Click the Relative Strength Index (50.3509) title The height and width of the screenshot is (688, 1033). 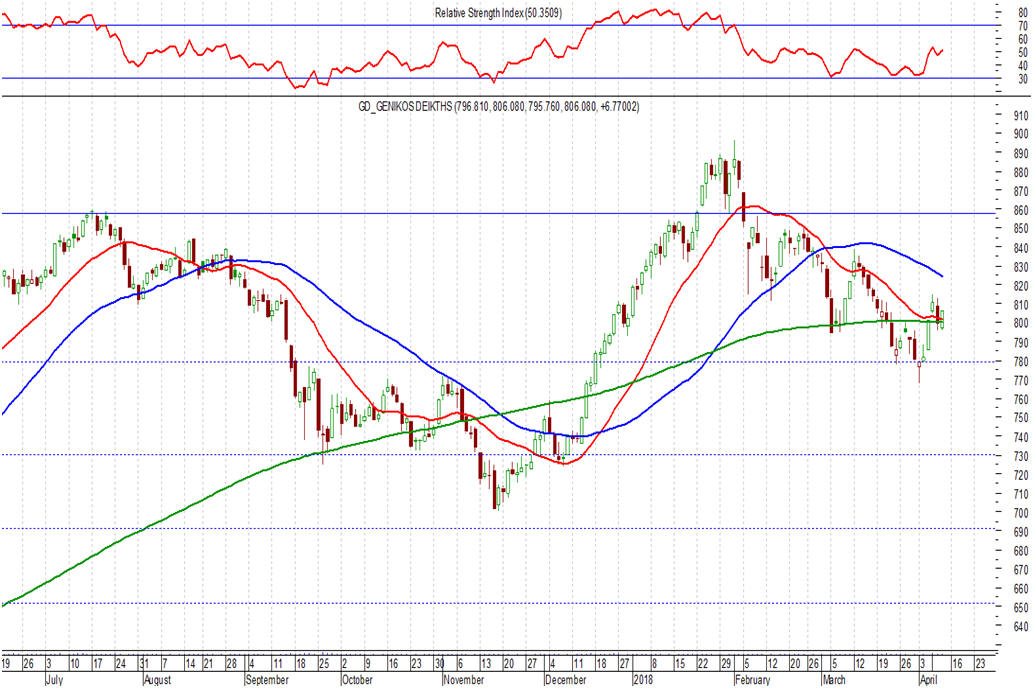point(498,13)
